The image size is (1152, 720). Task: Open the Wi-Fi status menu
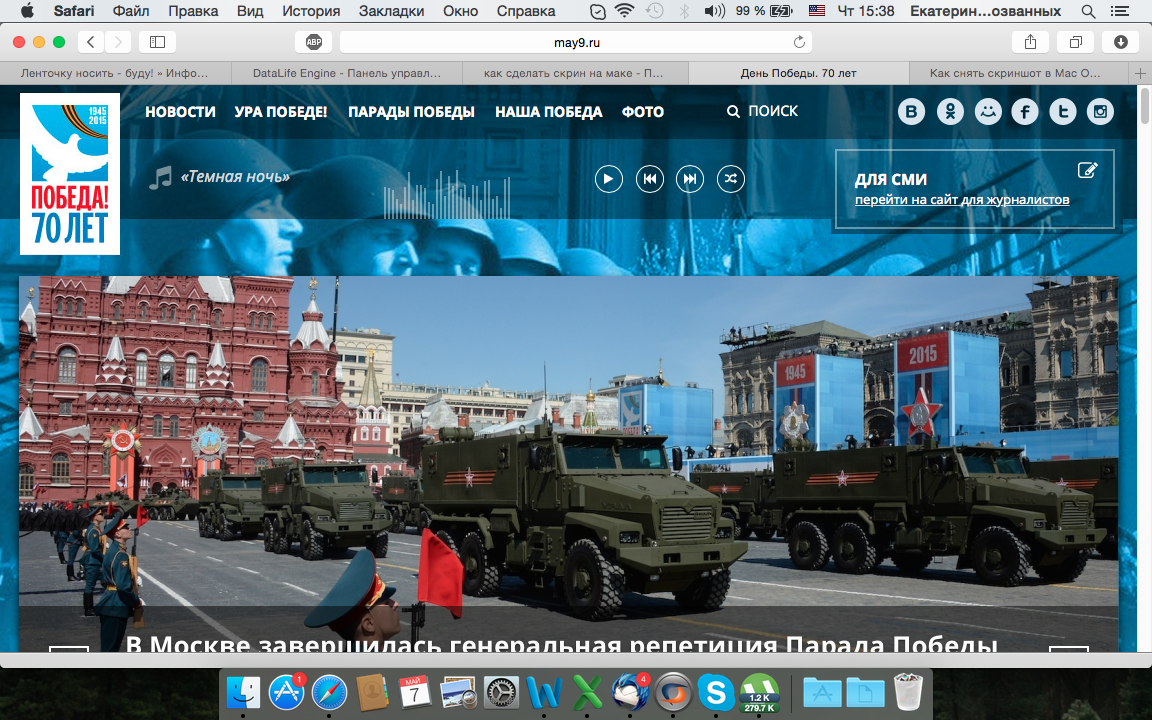point(624,12)
